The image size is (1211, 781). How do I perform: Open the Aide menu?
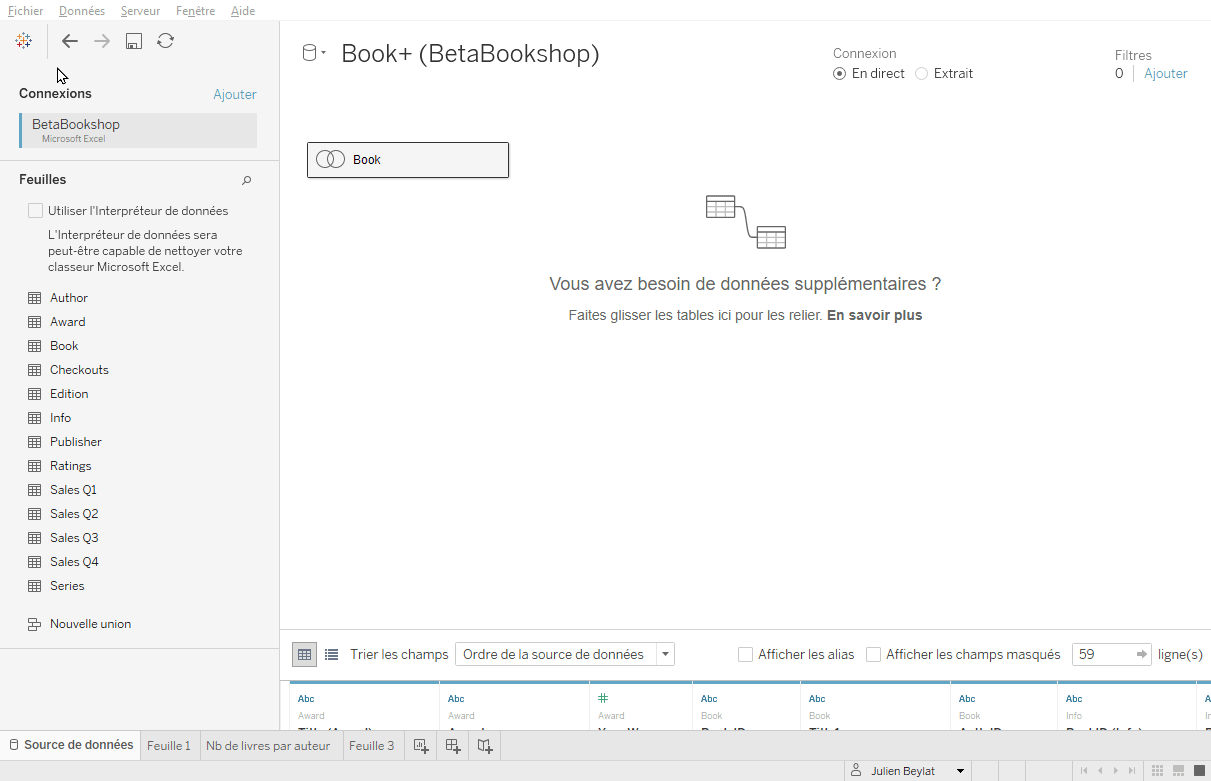tap(243, 11)
